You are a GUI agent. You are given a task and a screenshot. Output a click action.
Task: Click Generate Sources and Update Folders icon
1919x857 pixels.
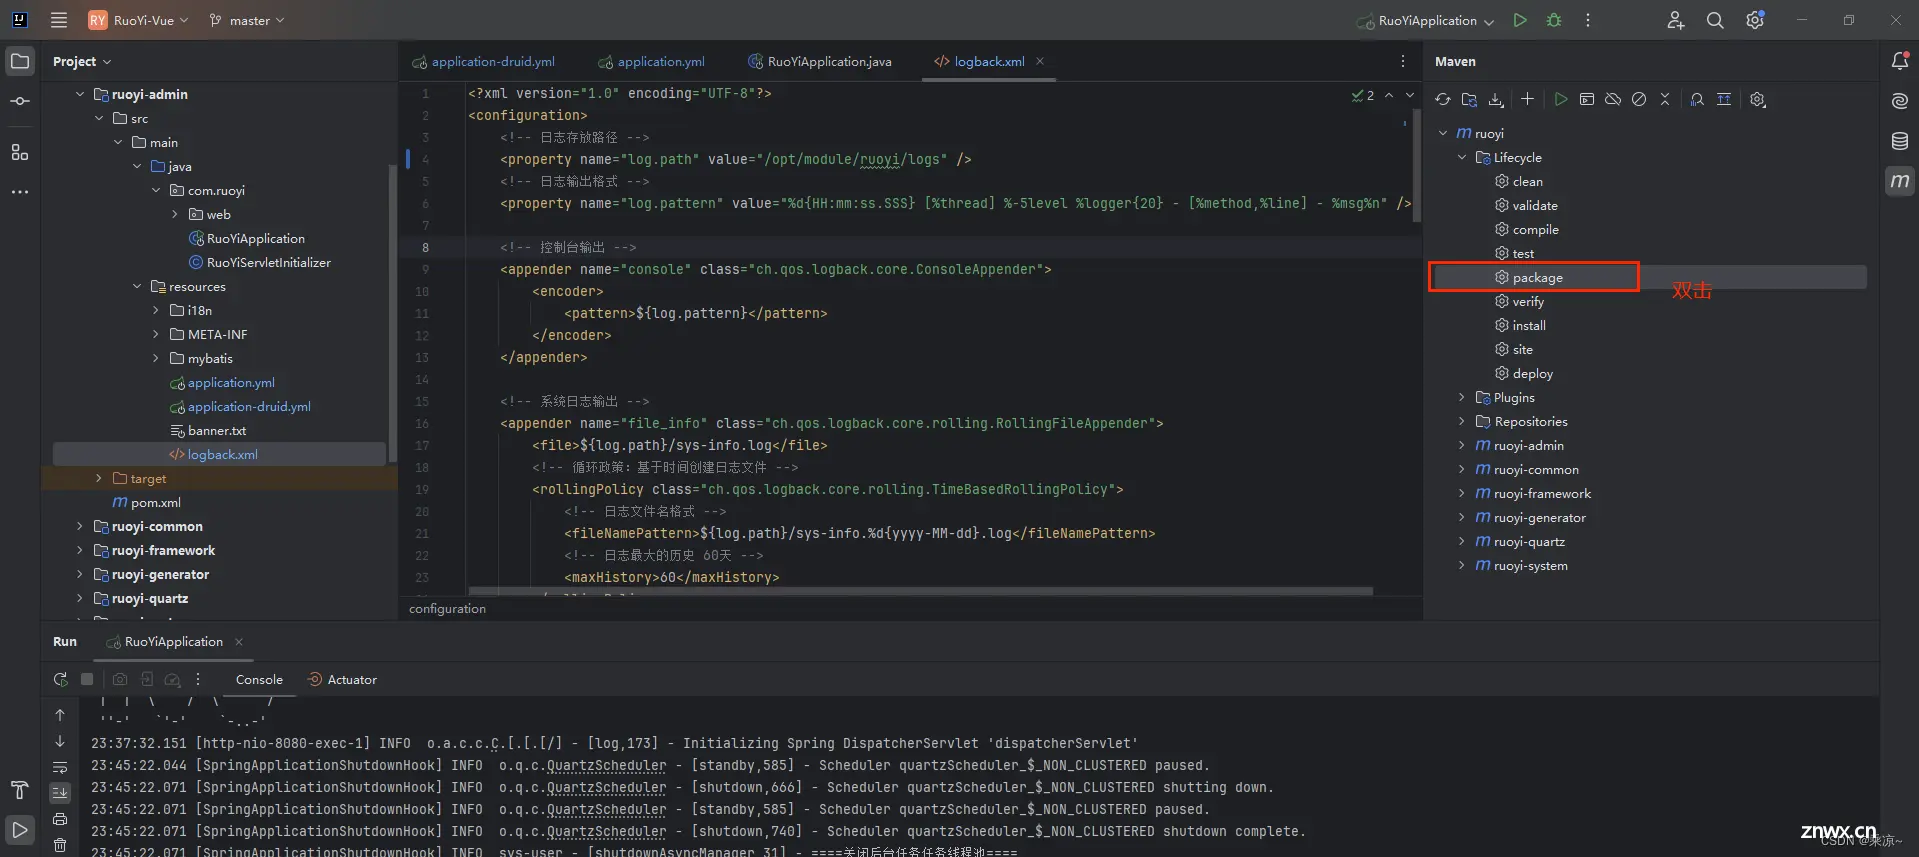(x=1469, y=99)
